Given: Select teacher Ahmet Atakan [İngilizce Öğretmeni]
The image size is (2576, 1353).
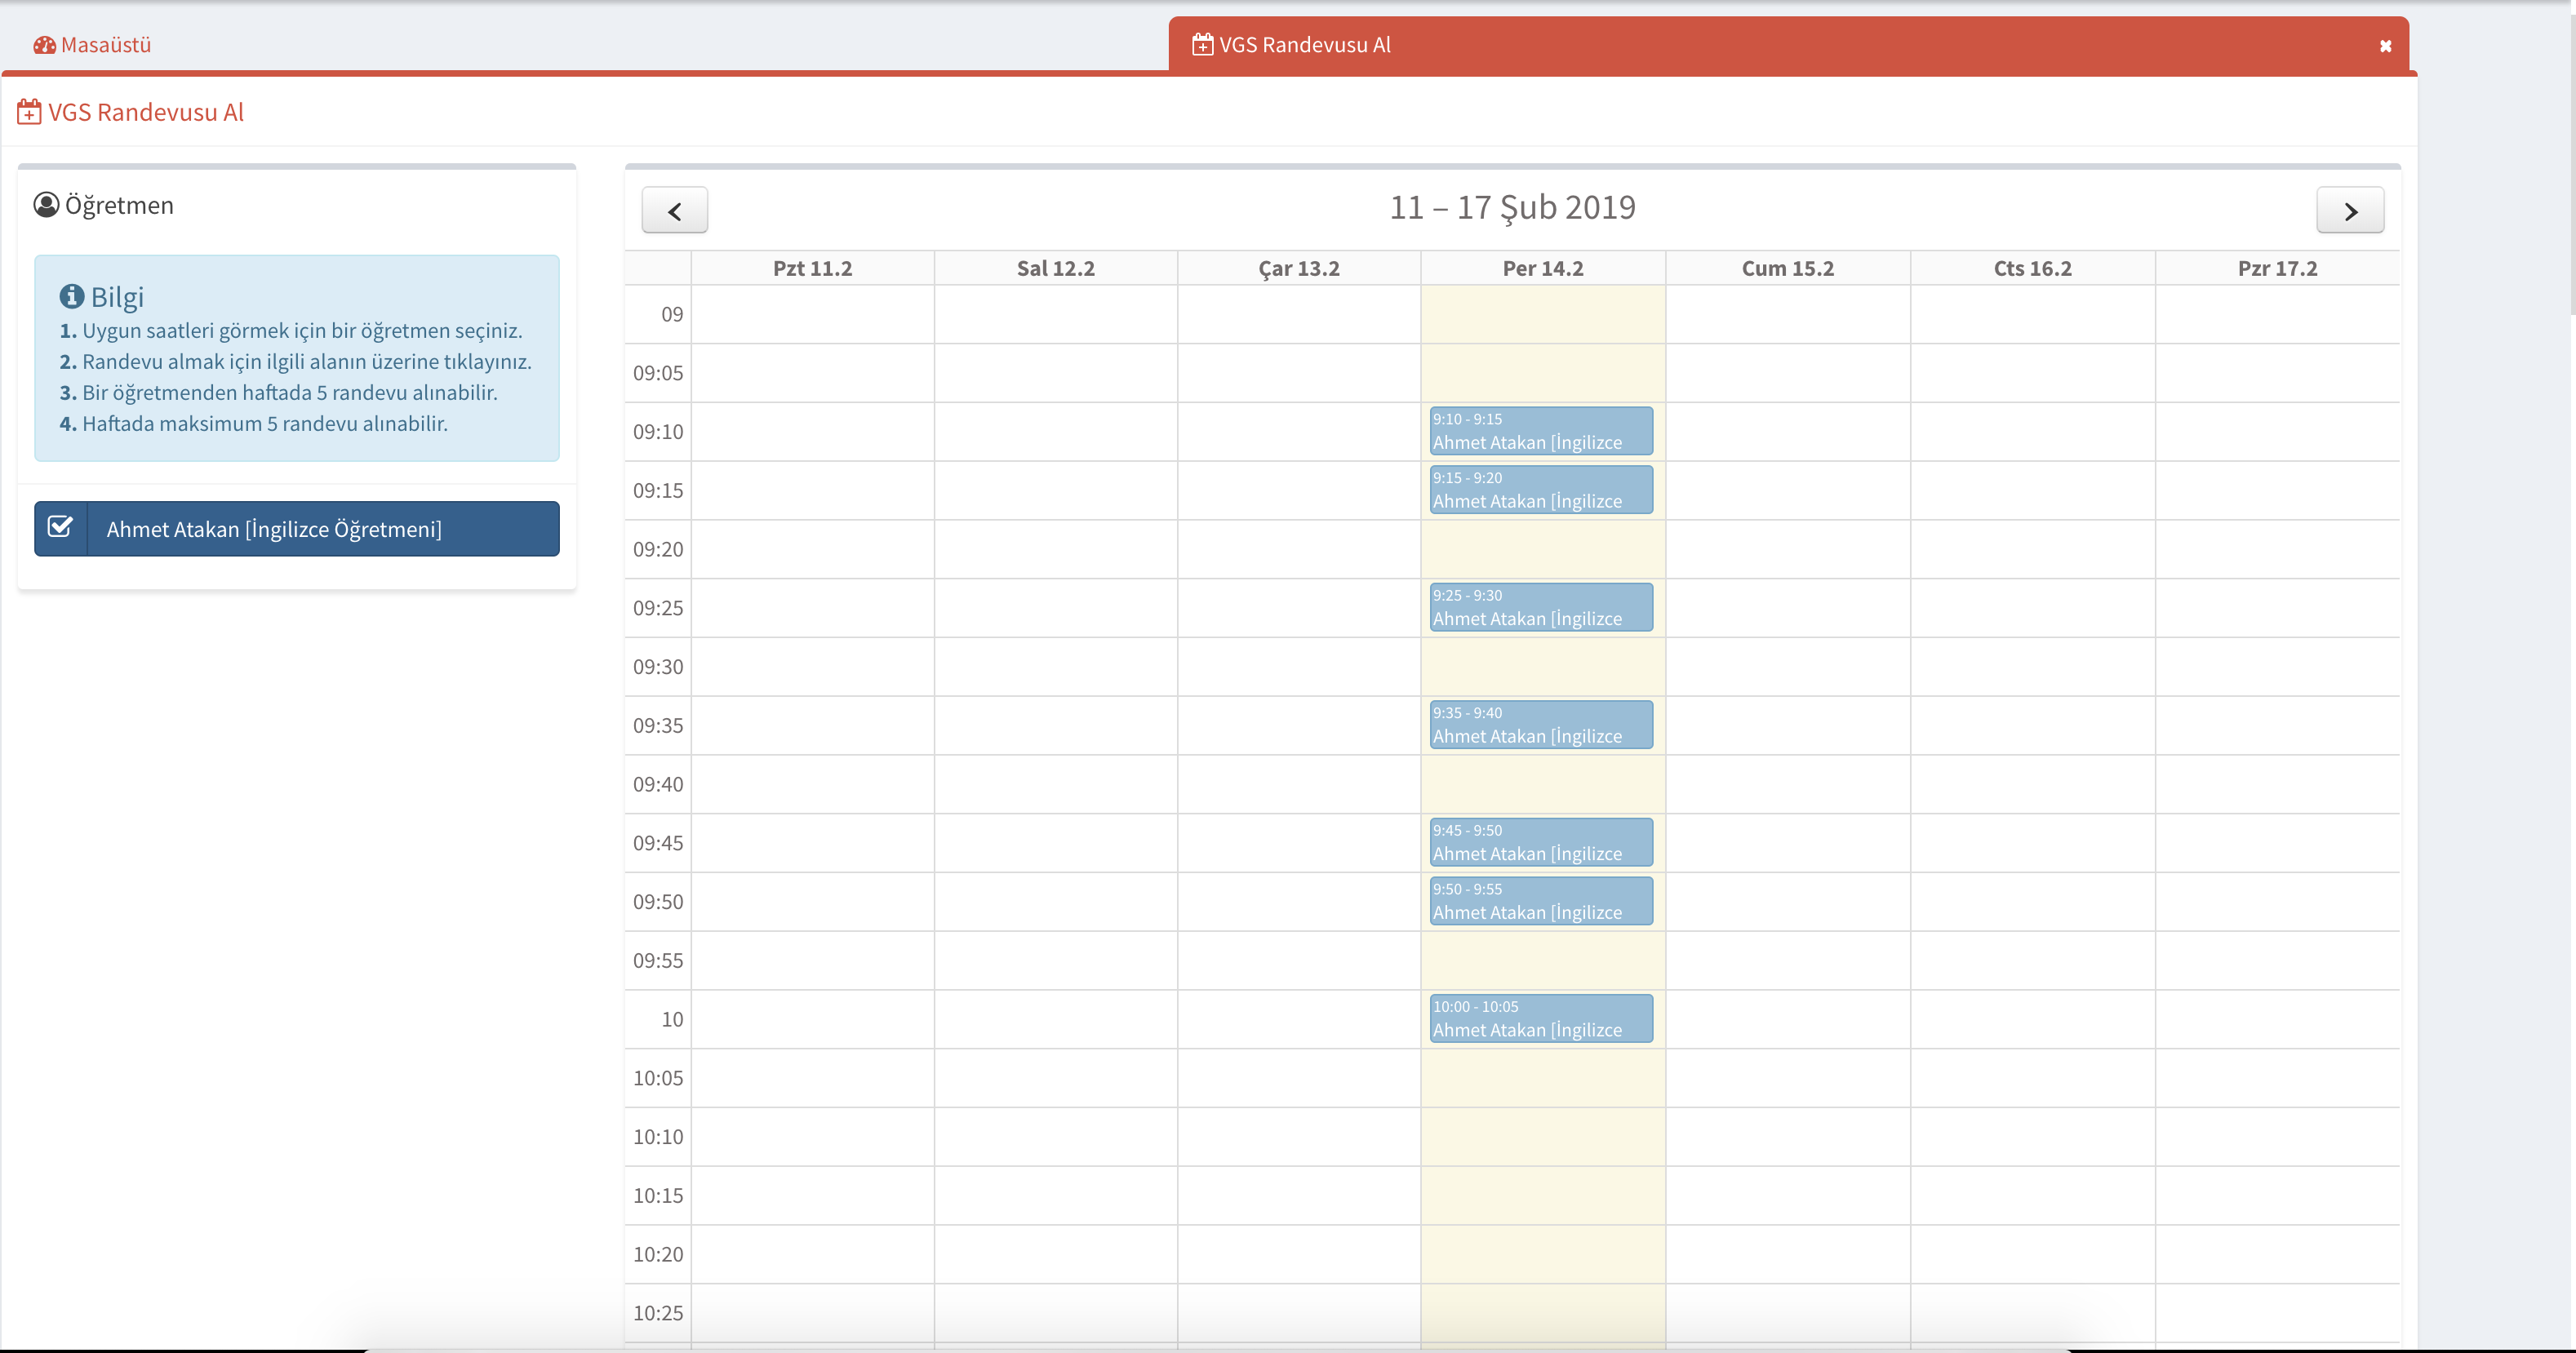Looking at the screenshot, I should [297, 528].
